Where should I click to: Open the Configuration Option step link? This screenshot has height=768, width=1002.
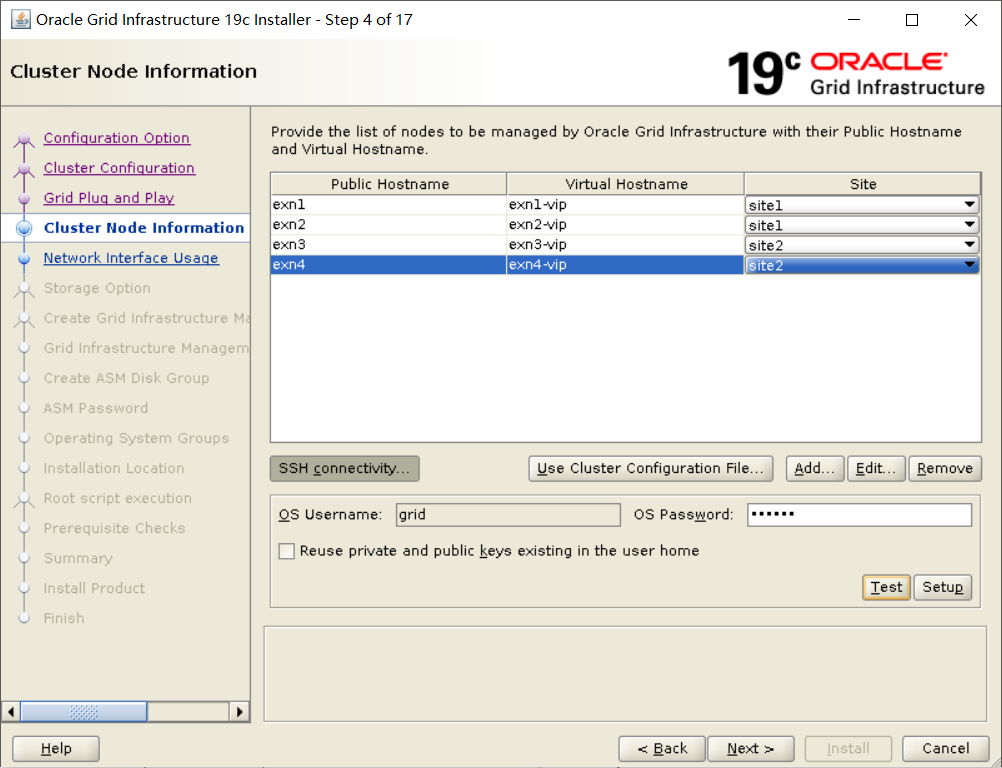click(x=116, y=138)
